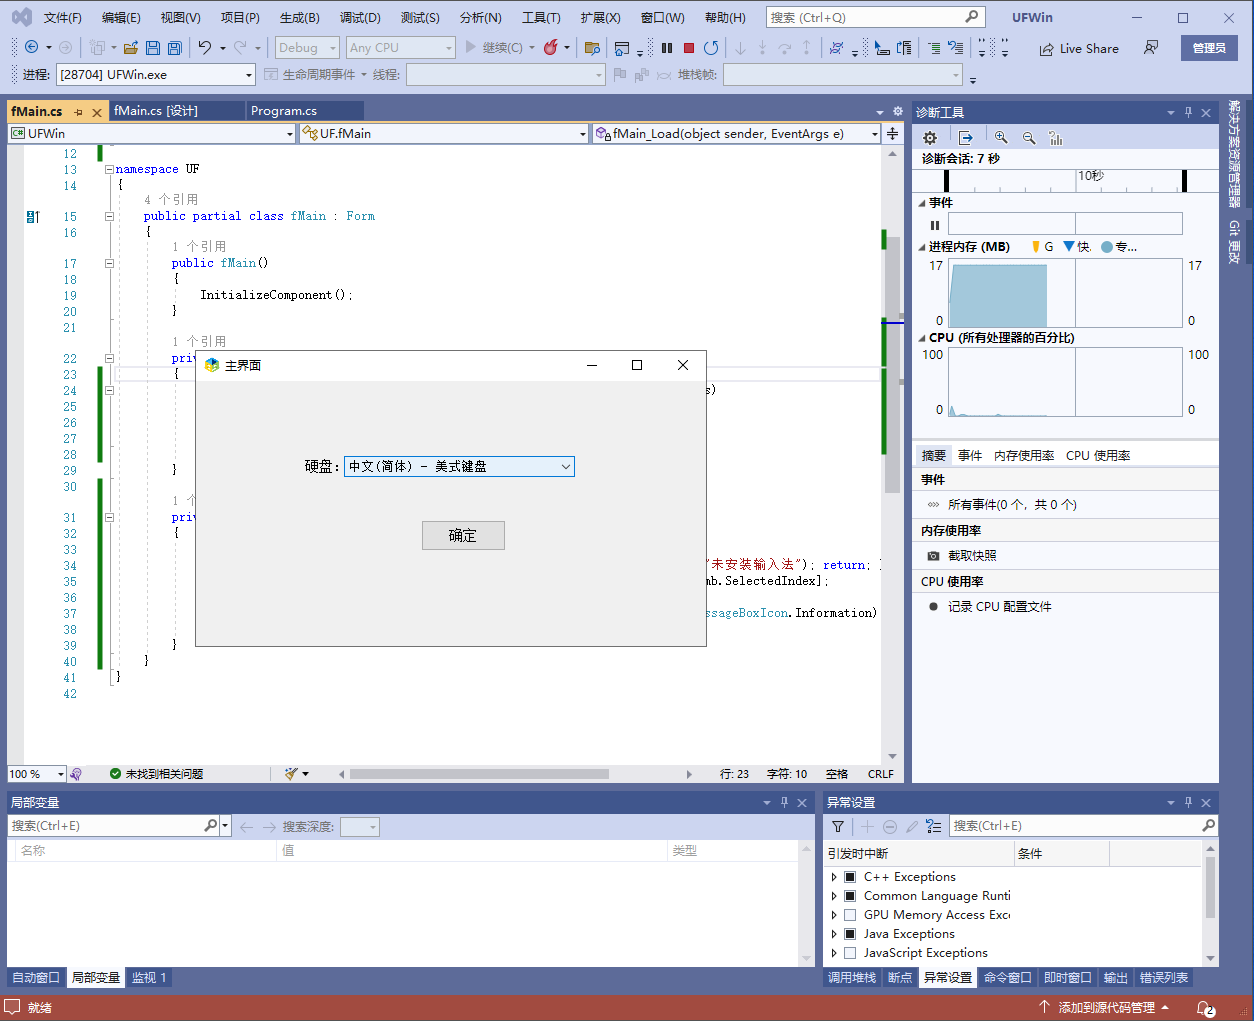Pause debugging with the break-all icon
Viewport: 1254px width, 1021px height.
pyautogui.click(x=667, y=48)
